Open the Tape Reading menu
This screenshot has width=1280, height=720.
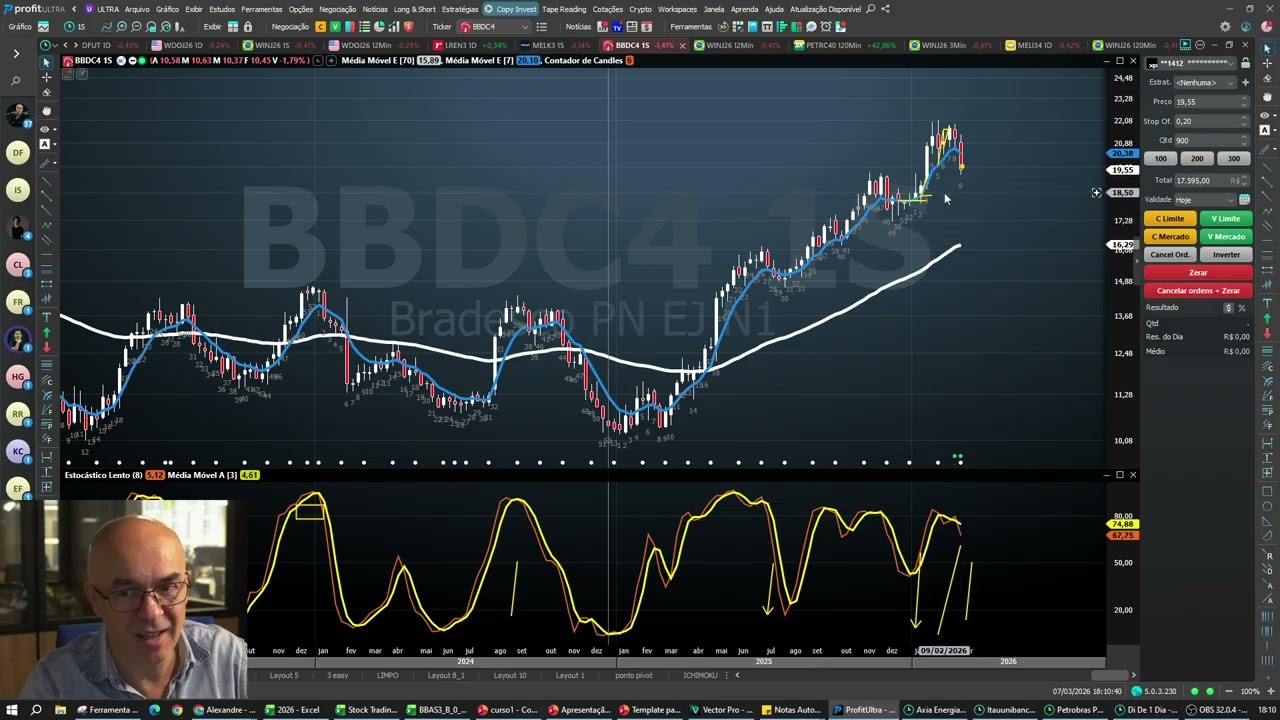click(564, 9)
